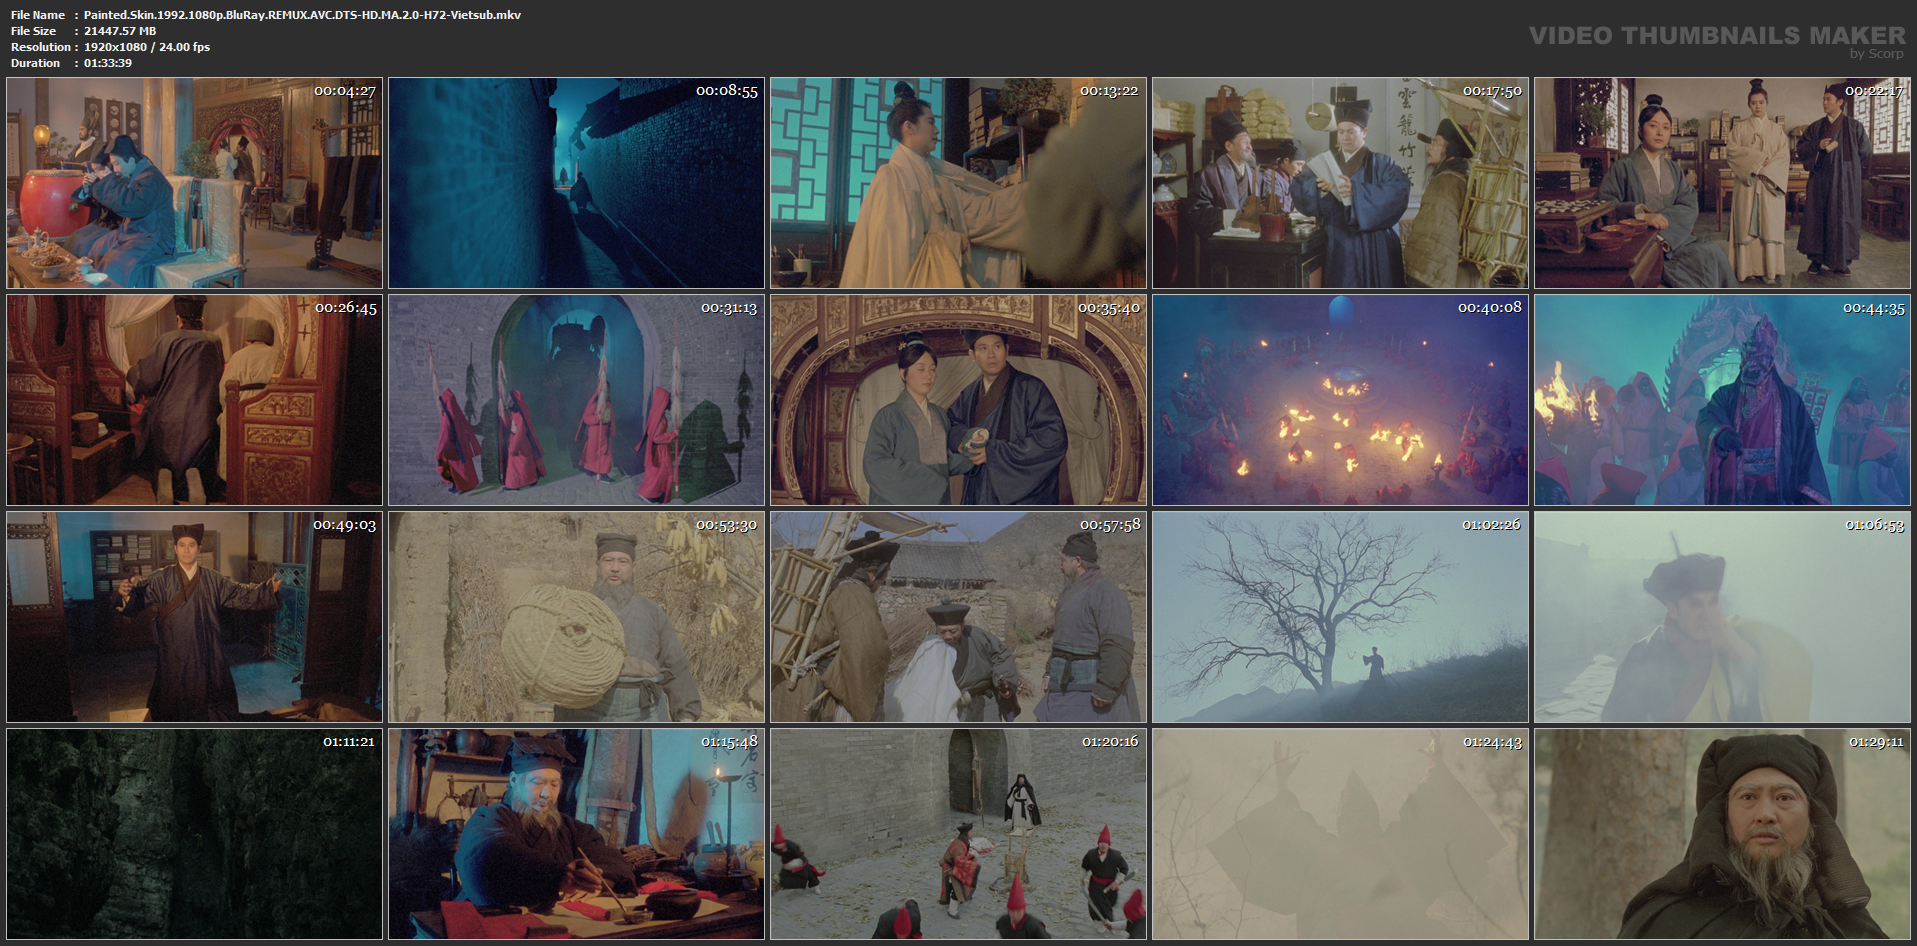Select the duration value 01:33:39
This screenshot has width=1917, height=946.
pyautogui.click(x=108, y=63)
